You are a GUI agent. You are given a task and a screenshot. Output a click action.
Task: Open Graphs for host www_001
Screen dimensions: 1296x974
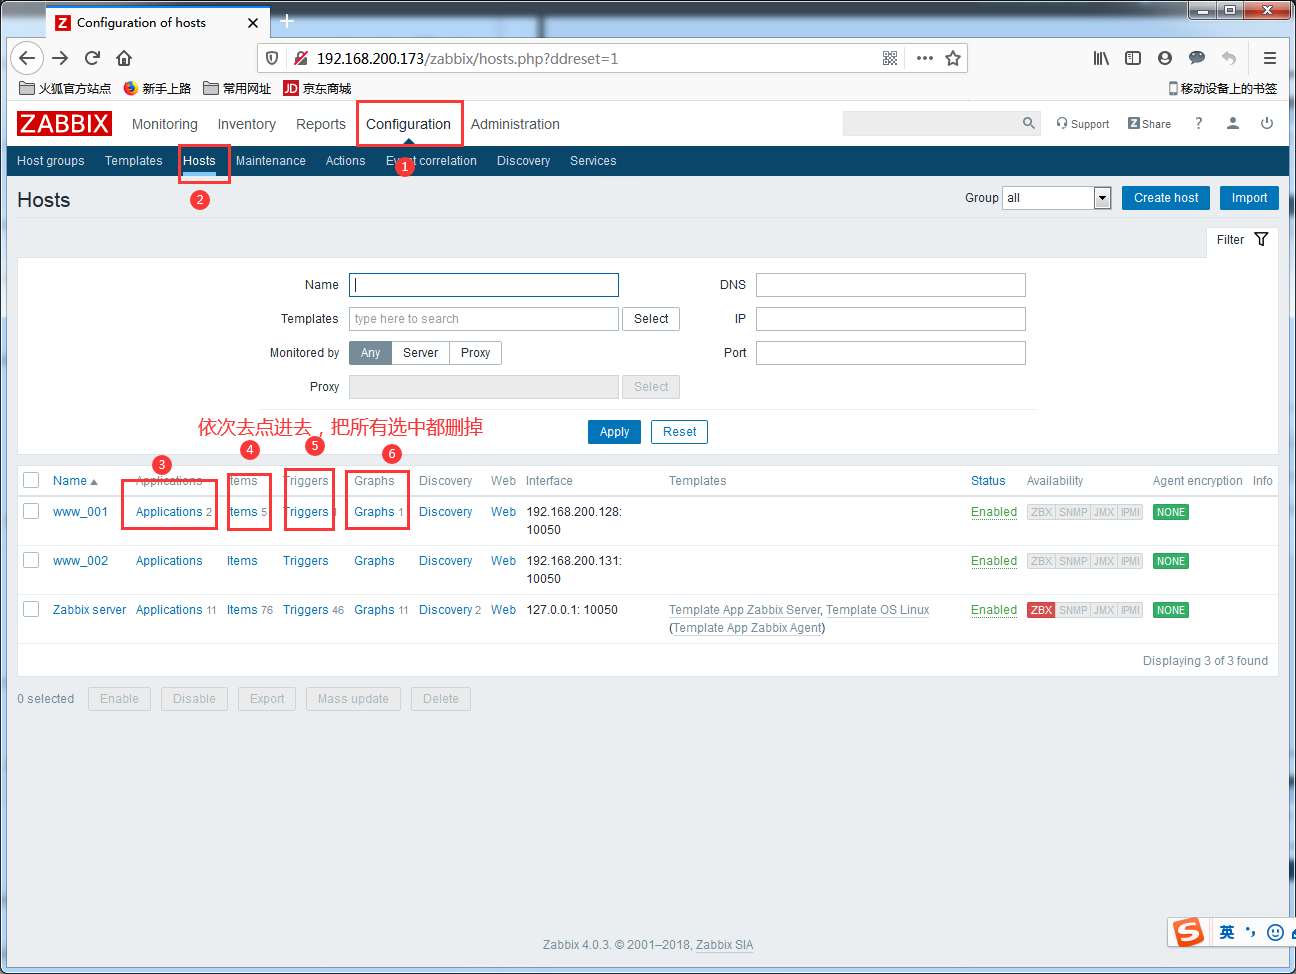click(374, 512)
